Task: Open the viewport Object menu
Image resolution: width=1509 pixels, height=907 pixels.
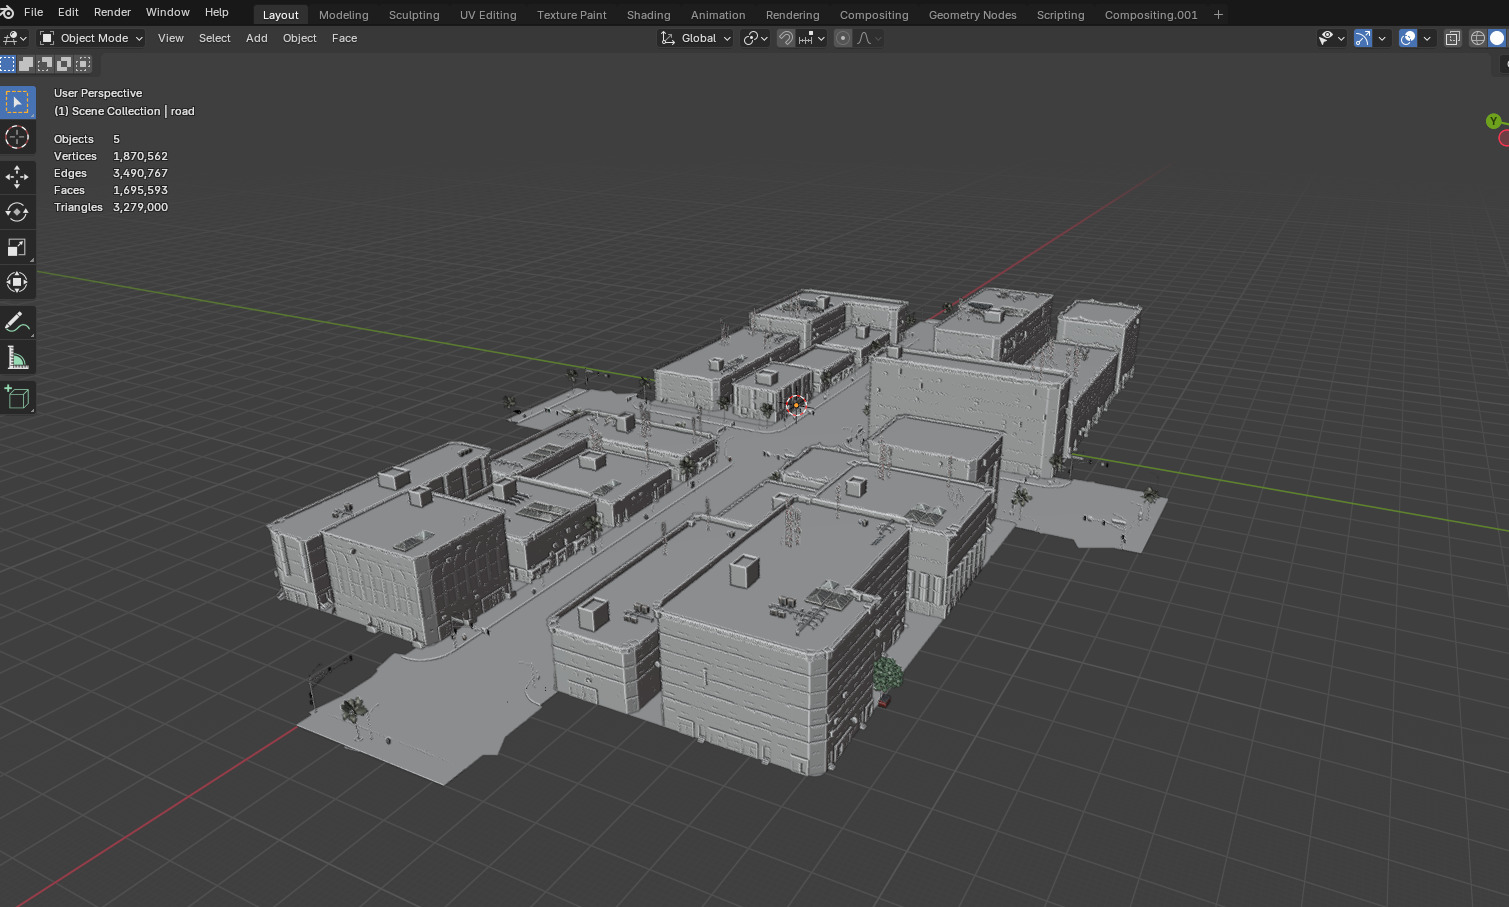Action: click(x=299, y=38)
